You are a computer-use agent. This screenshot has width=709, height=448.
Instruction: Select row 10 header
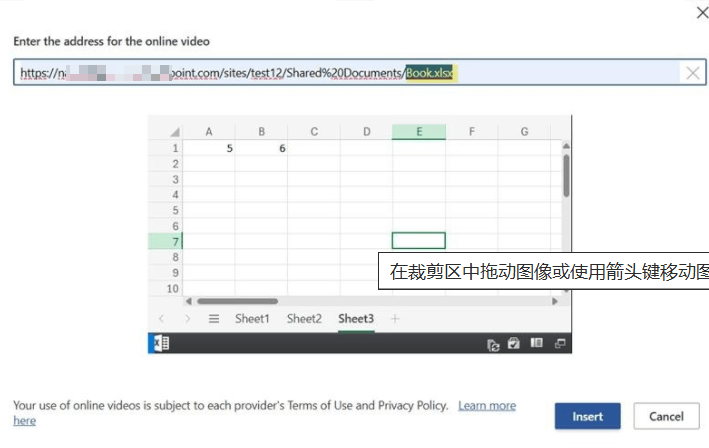click(165, 288)
